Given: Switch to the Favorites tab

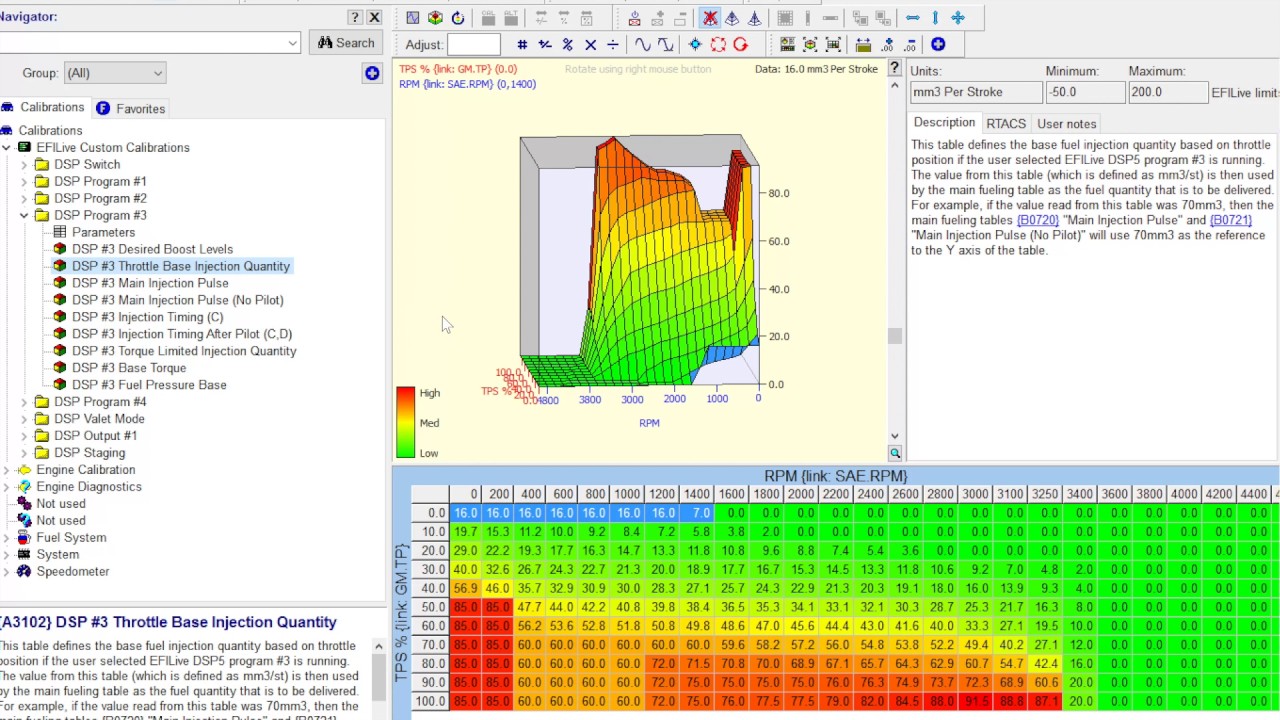Looking at the screenshot, I should 131,108.
